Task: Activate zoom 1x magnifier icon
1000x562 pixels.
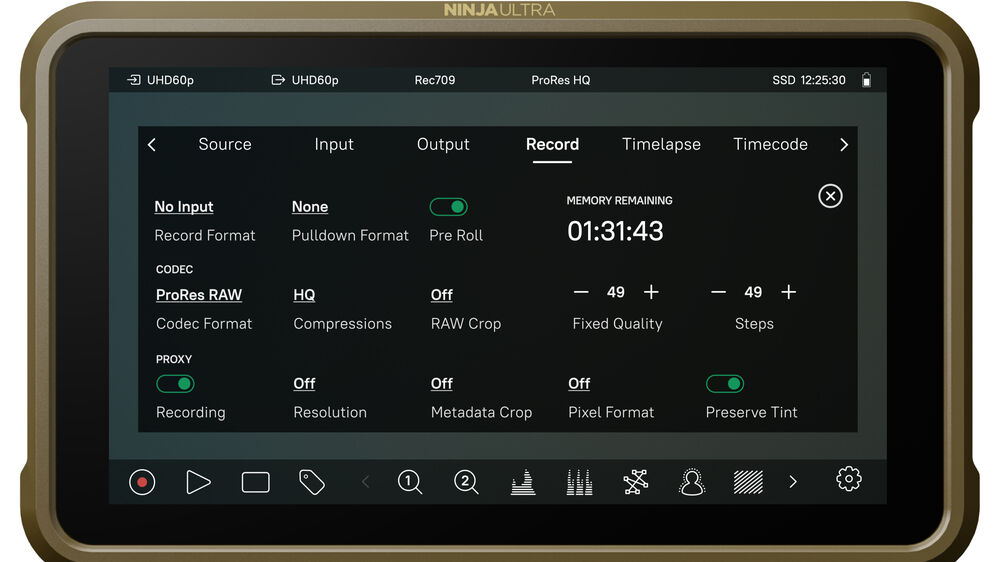Action: 409,482
